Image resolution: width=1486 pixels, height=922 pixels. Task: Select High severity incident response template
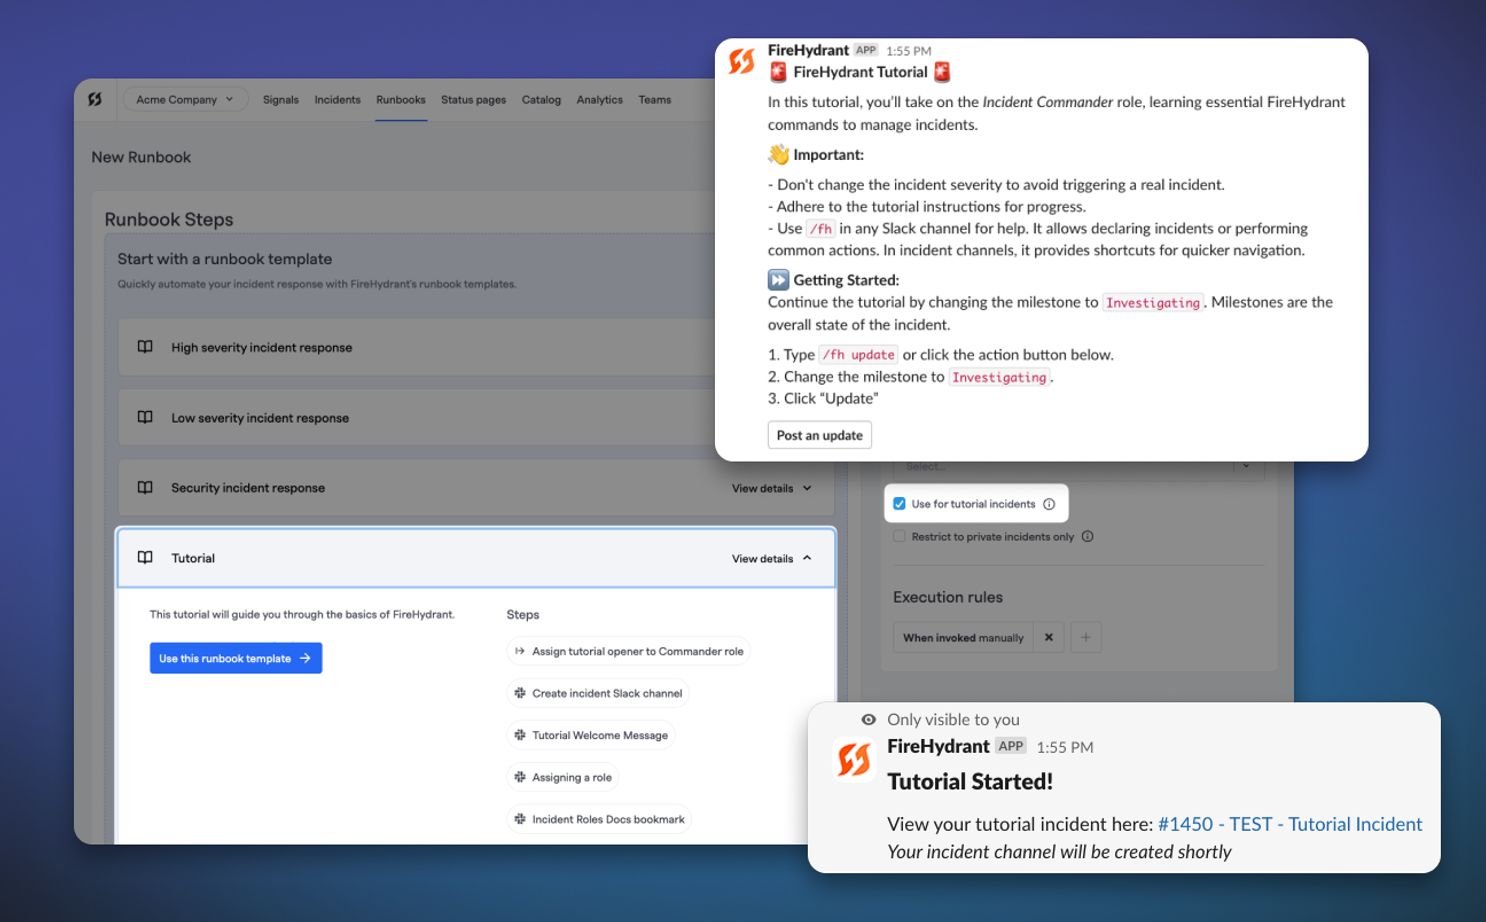pyautogui.click(x=416, y=347)
